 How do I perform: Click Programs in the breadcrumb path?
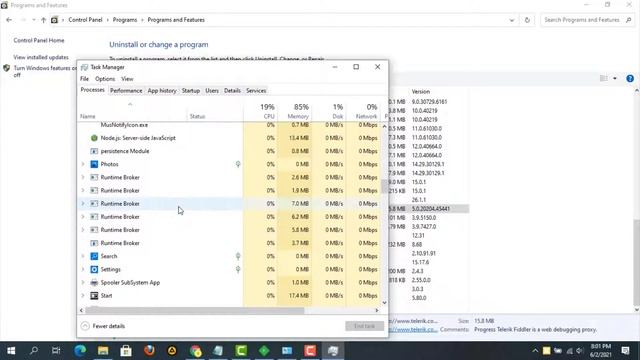point(125,20)
